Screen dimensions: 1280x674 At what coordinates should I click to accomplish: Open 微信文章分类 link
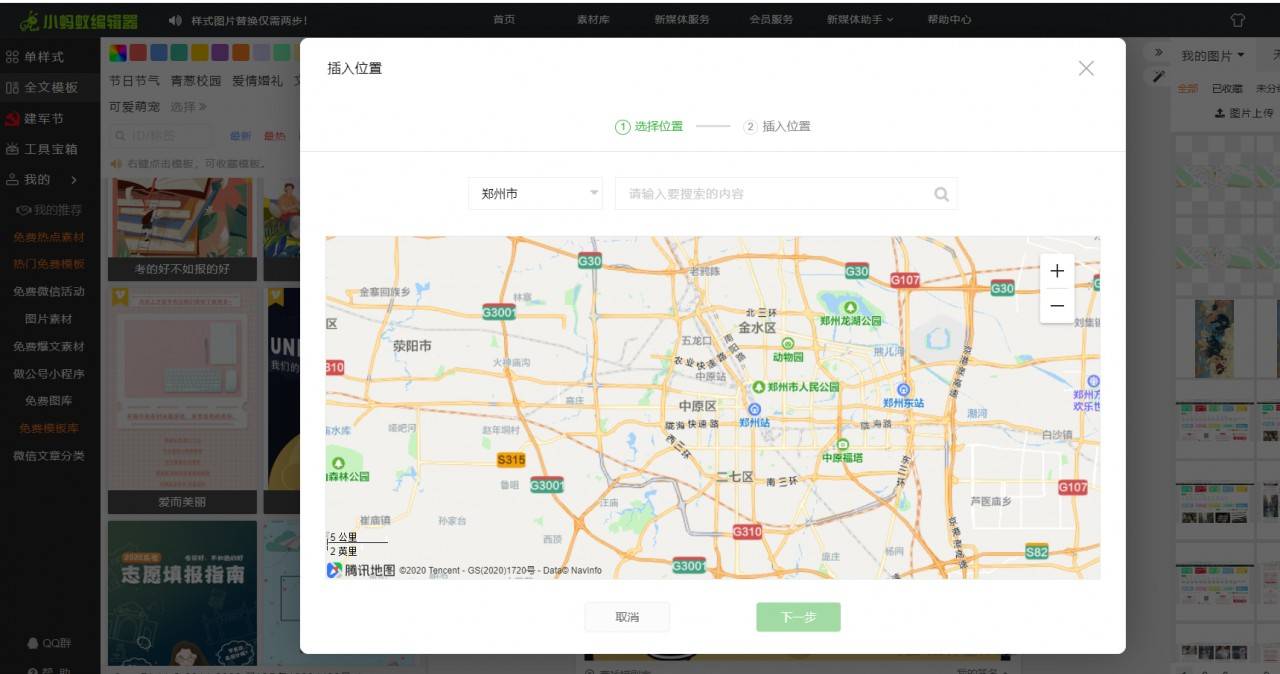coord(49,456)
